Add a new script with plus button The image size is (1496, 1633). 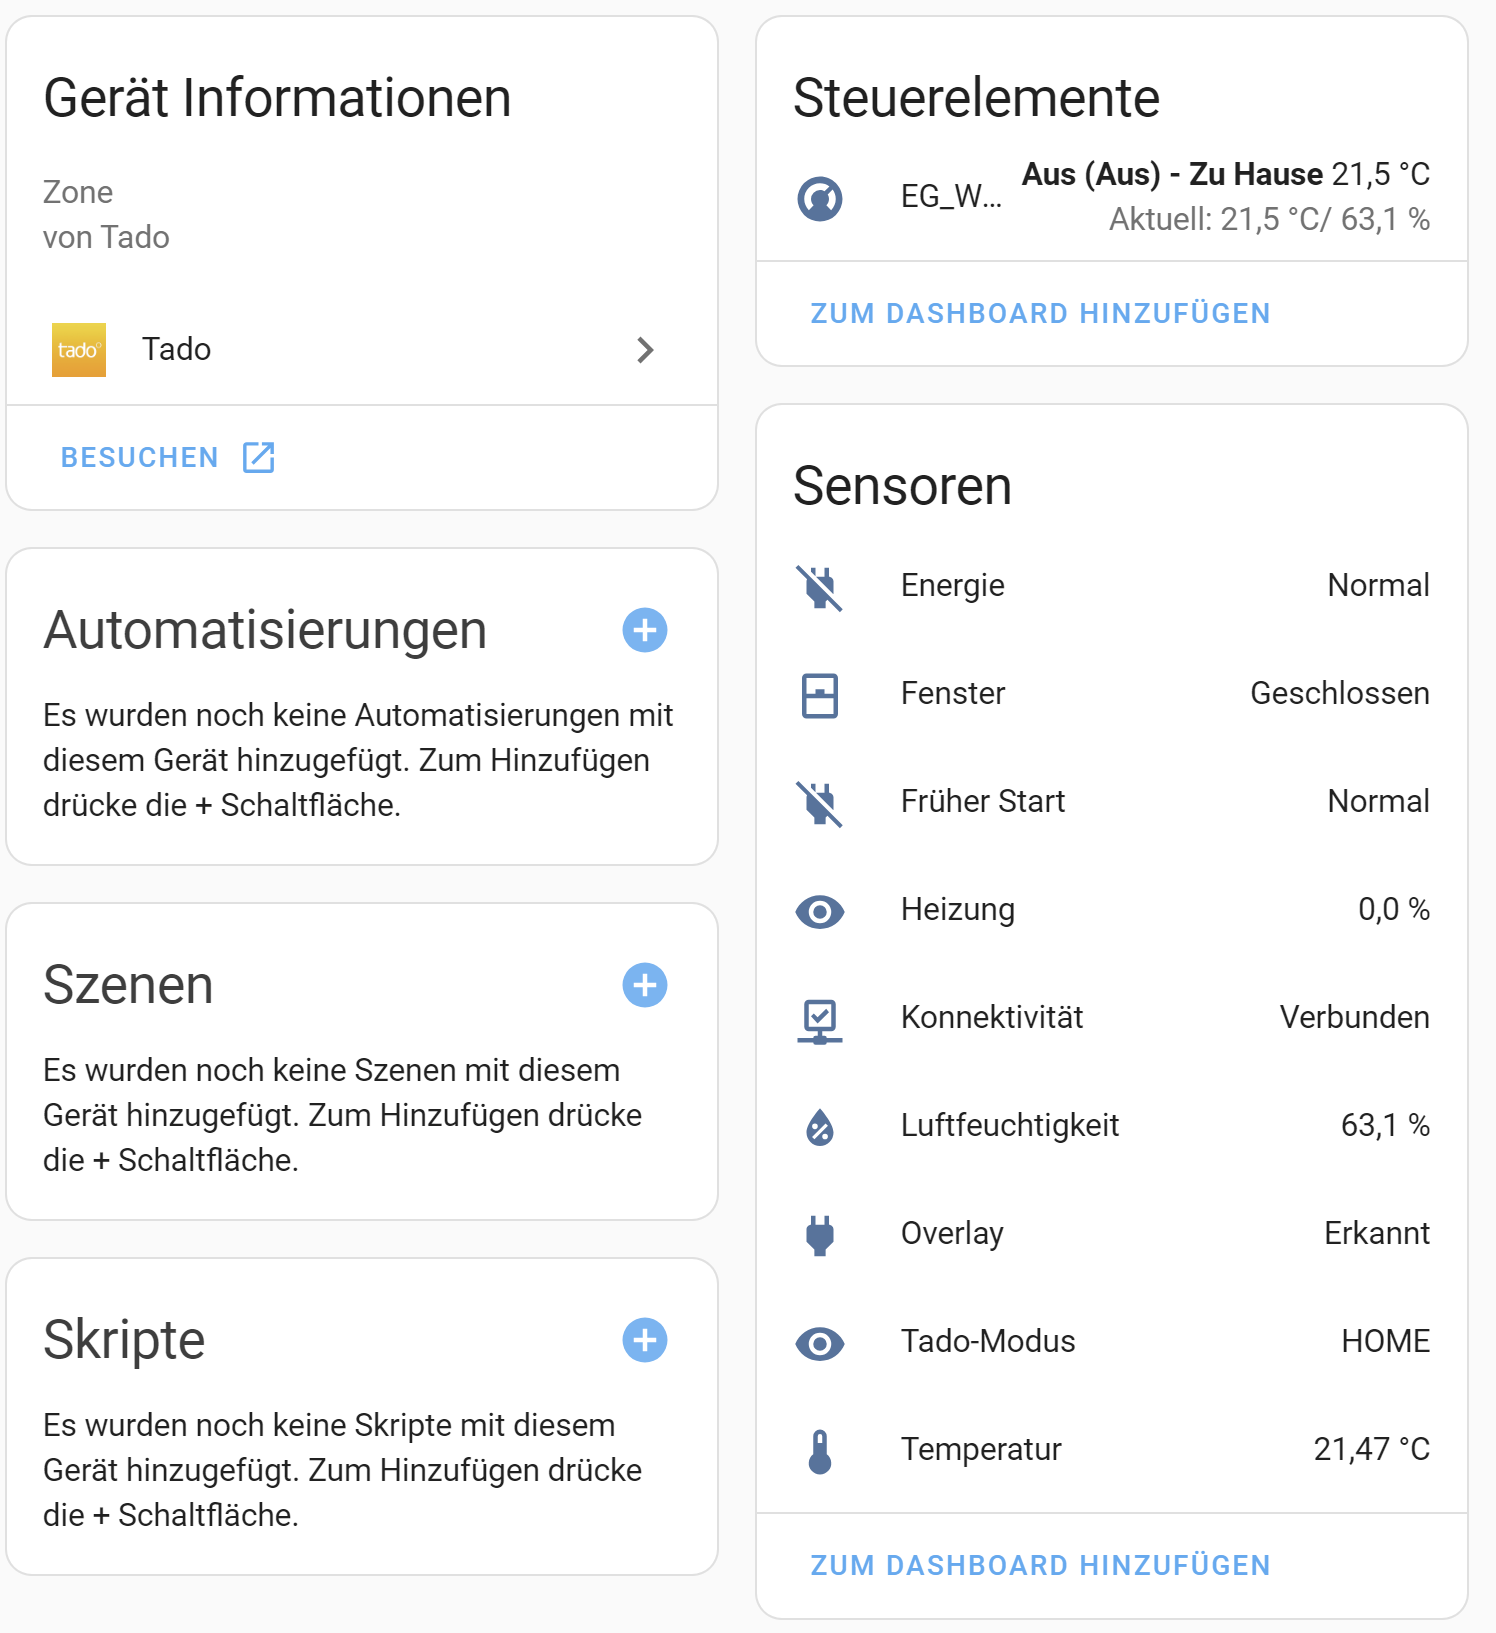pos(645,1340)
